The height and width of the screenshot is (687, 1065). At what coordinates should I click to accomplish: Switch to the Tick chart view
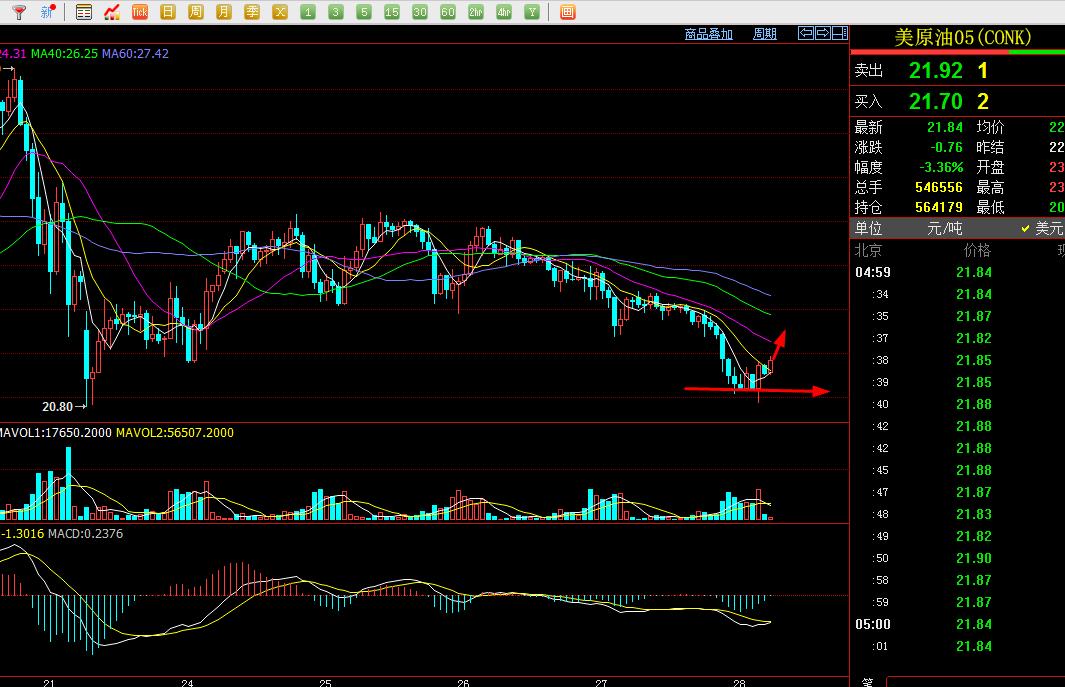click(140, 12)
